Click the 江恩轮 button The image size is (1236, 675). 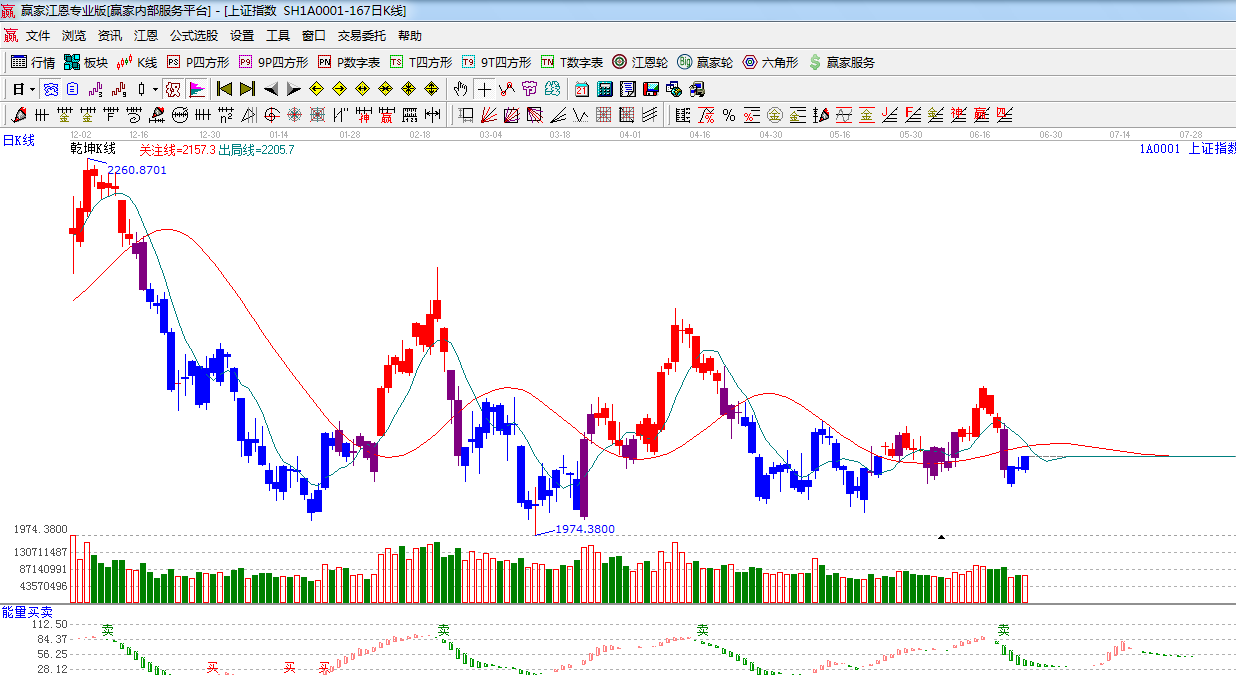640,62
